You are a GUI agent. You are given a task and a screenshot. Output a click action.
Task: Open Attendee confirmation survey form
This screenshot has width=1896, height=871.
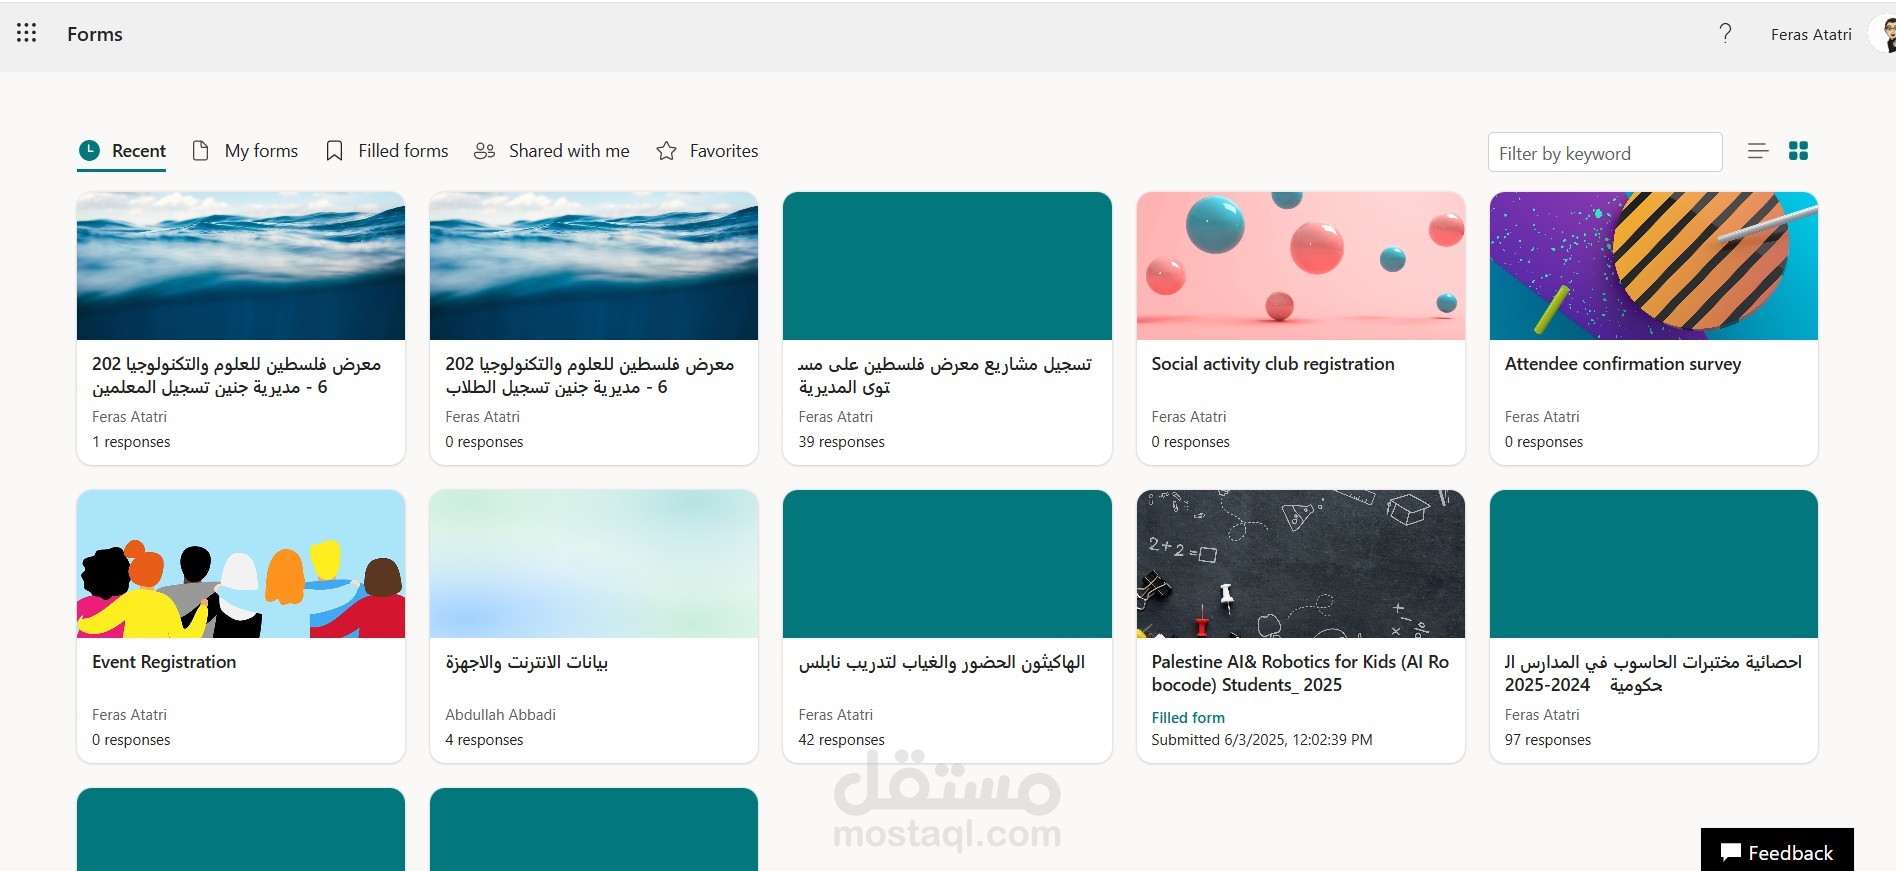coord(1654,328)
